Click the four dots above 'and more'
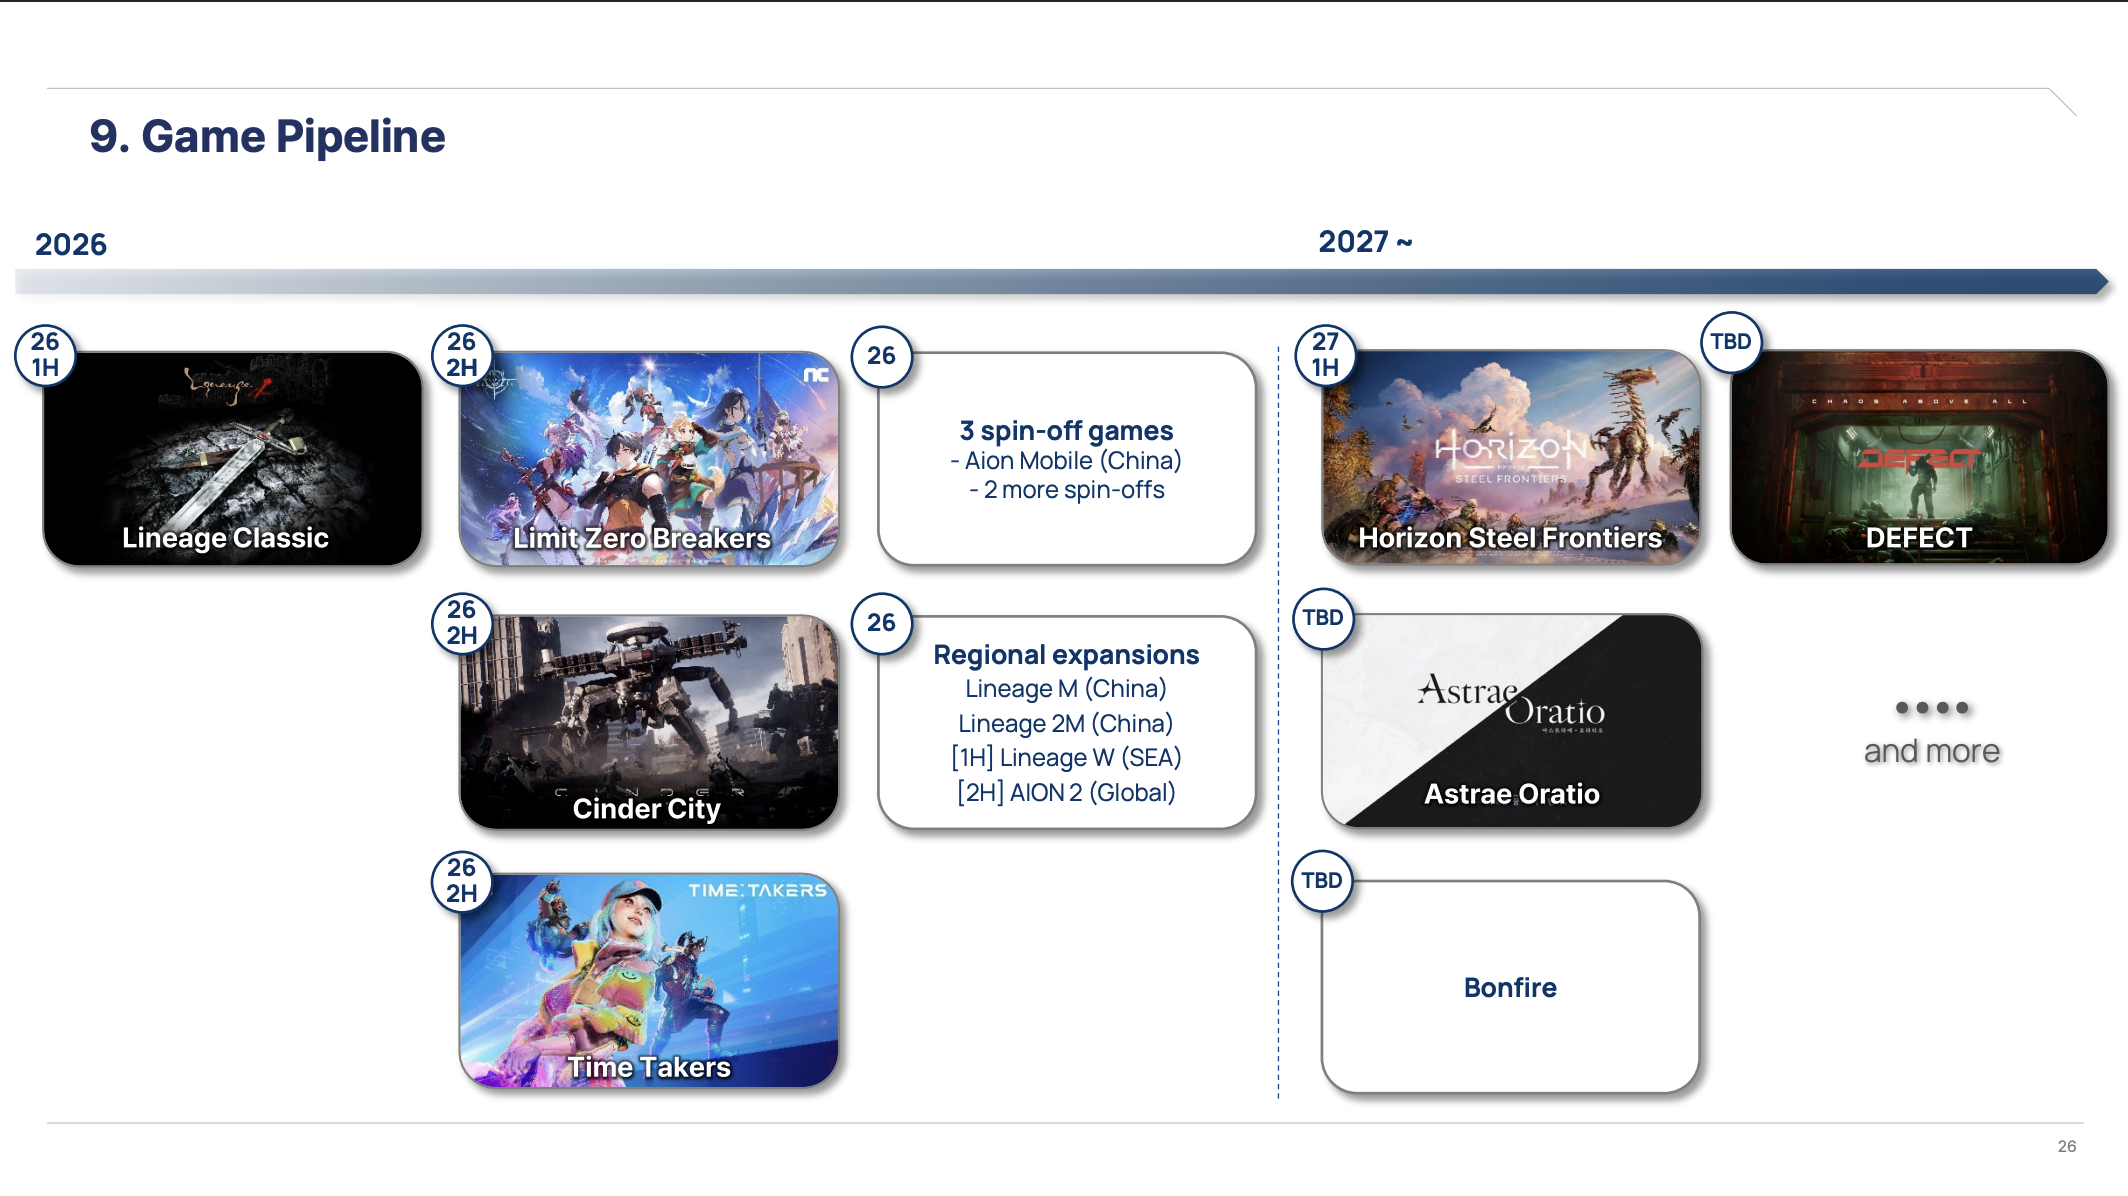This screenshot has height=1196, width=2128. 1932,708
